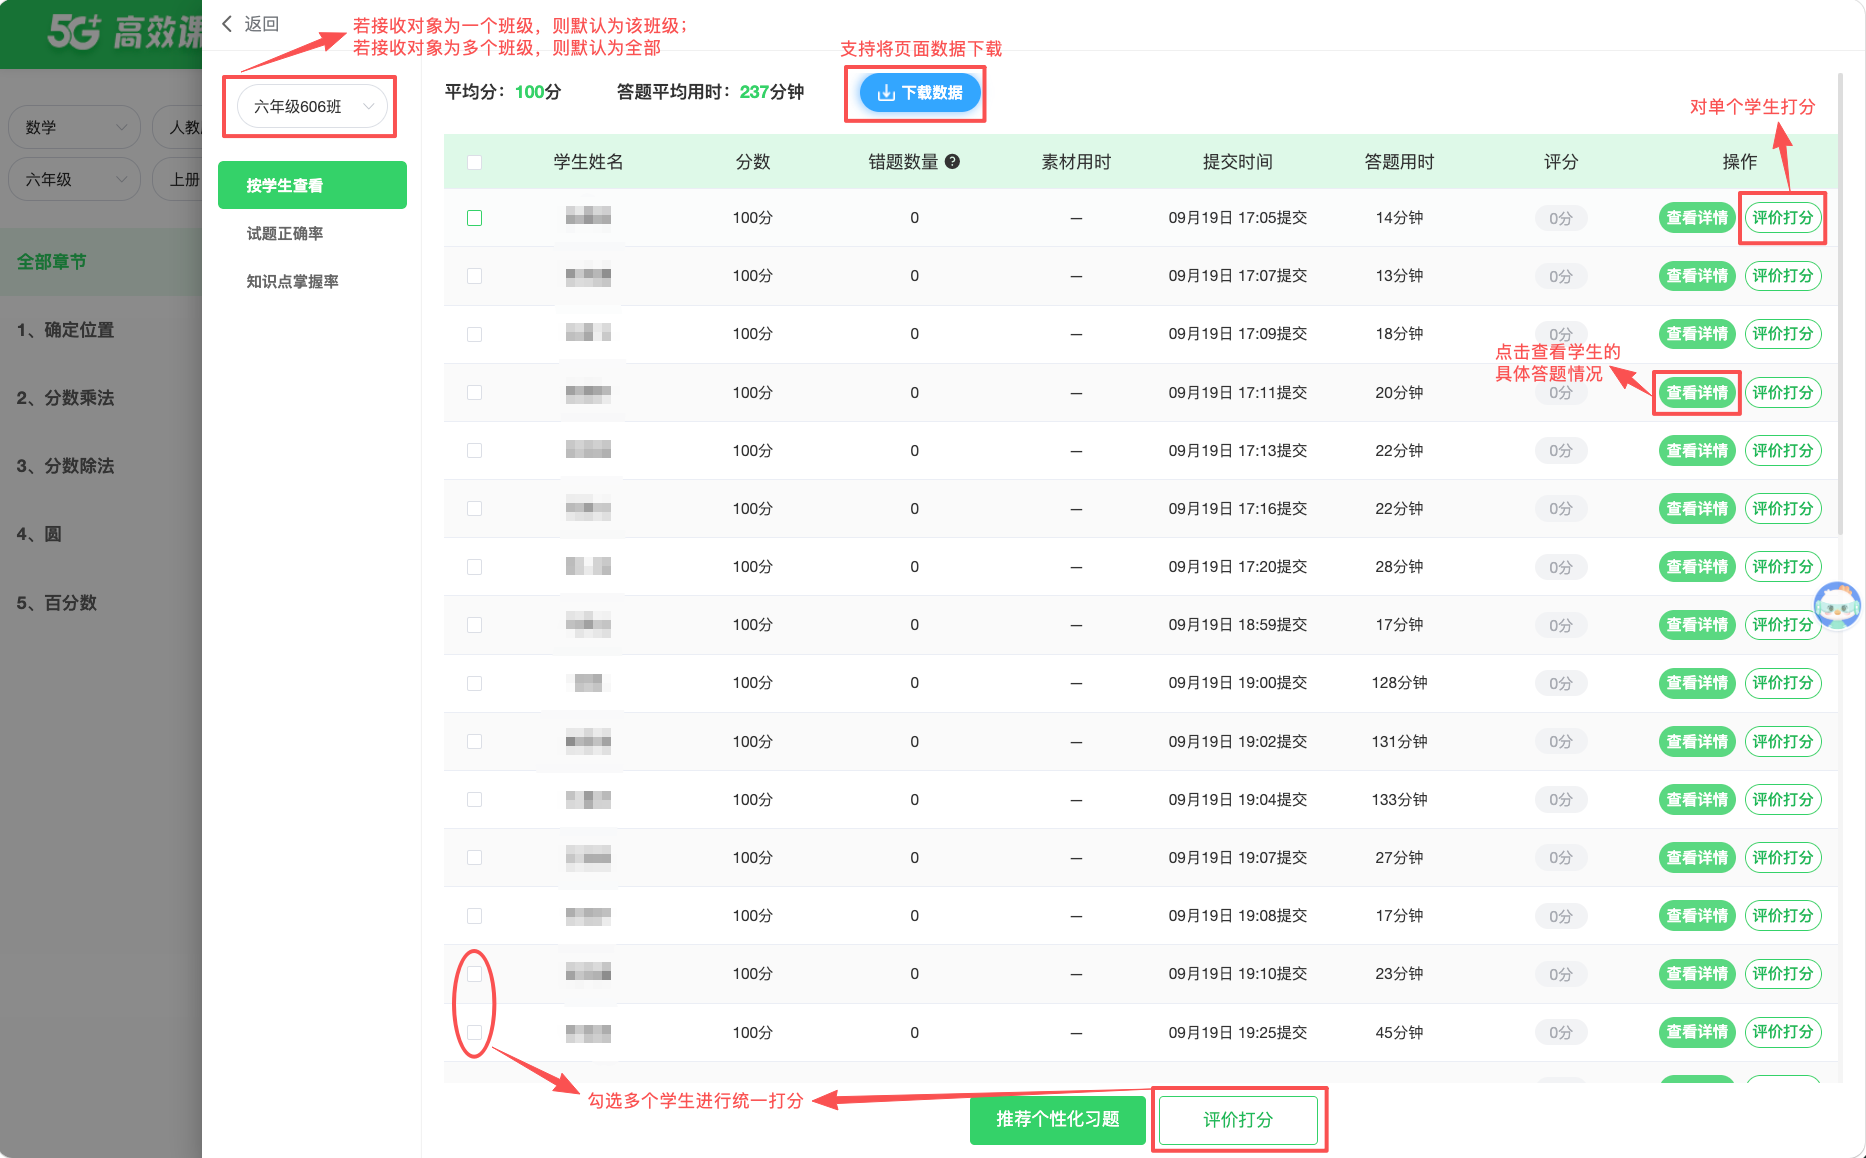Click the back arrow icon next to 返回
The image size is (1866, 1158).
[227, 24]
